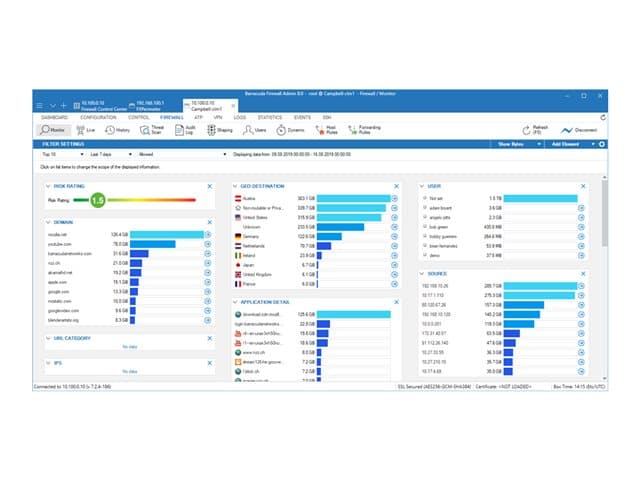
Task: Open the Users view
Action: [254, 130]
